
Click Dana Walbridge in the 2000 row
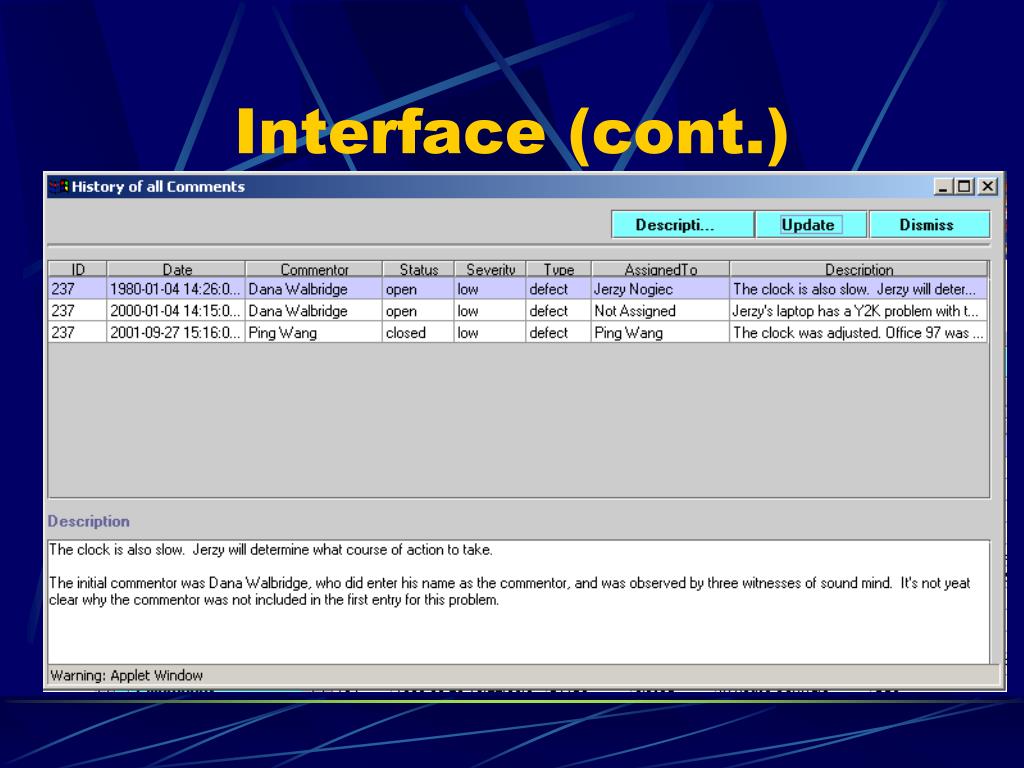coord(313,311)
